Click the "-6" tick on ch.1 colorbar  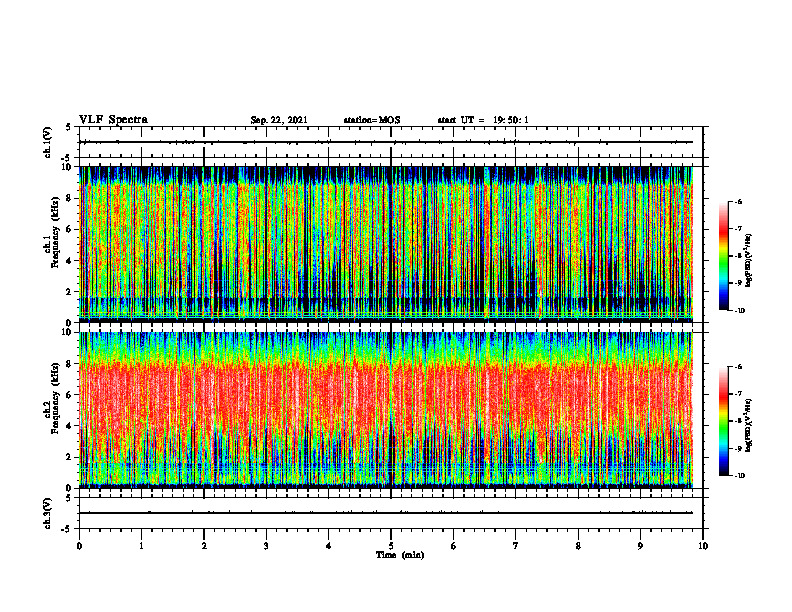coord(739,201)
